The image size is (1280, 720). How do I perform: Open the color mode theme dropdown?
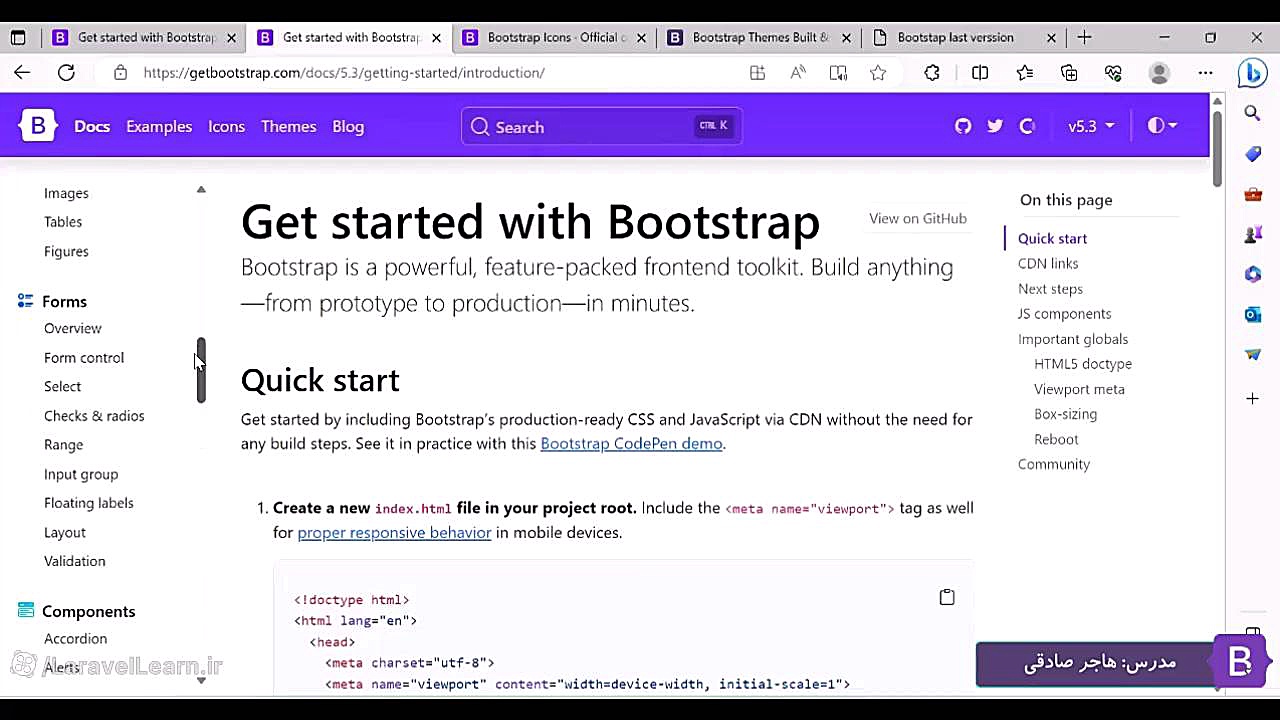(x=1162, y=126)
